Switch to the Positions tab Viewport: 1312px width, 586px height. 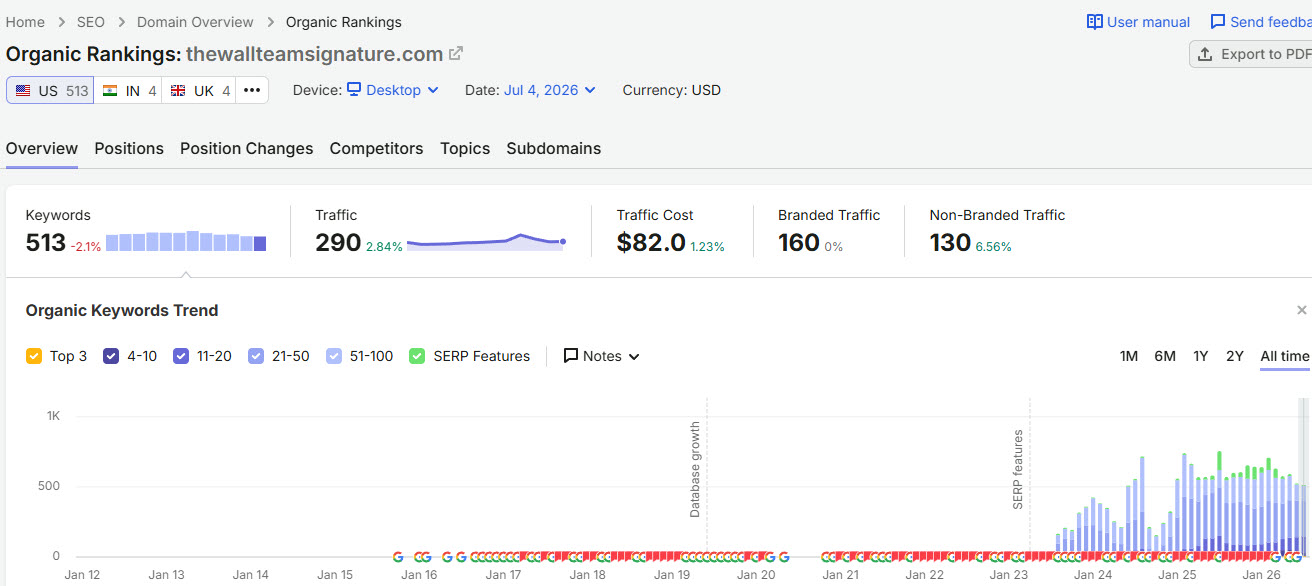click(129, 148)
